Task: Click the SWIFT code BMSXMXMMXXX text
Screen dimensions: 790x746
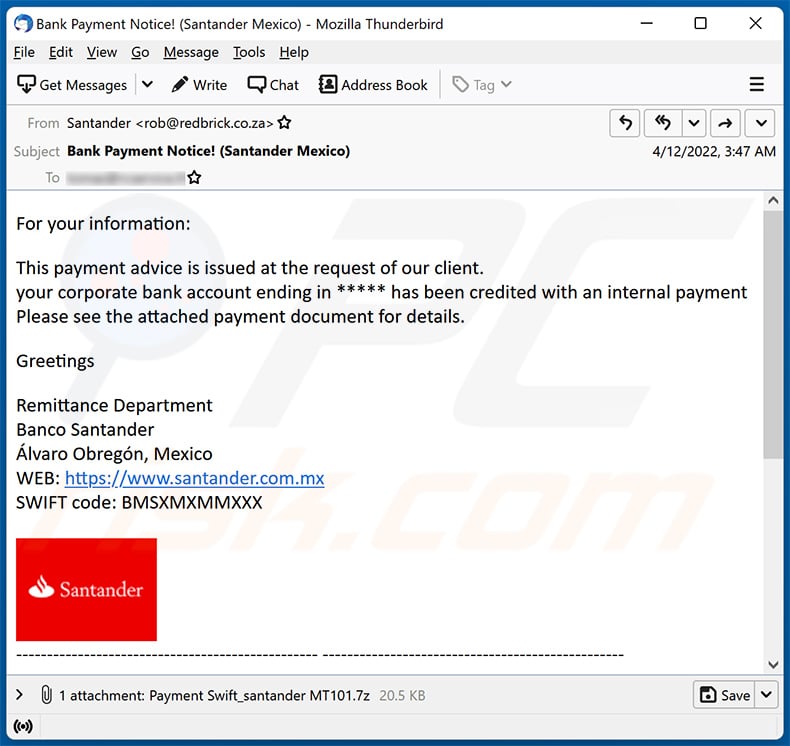Action: point(139,502)
